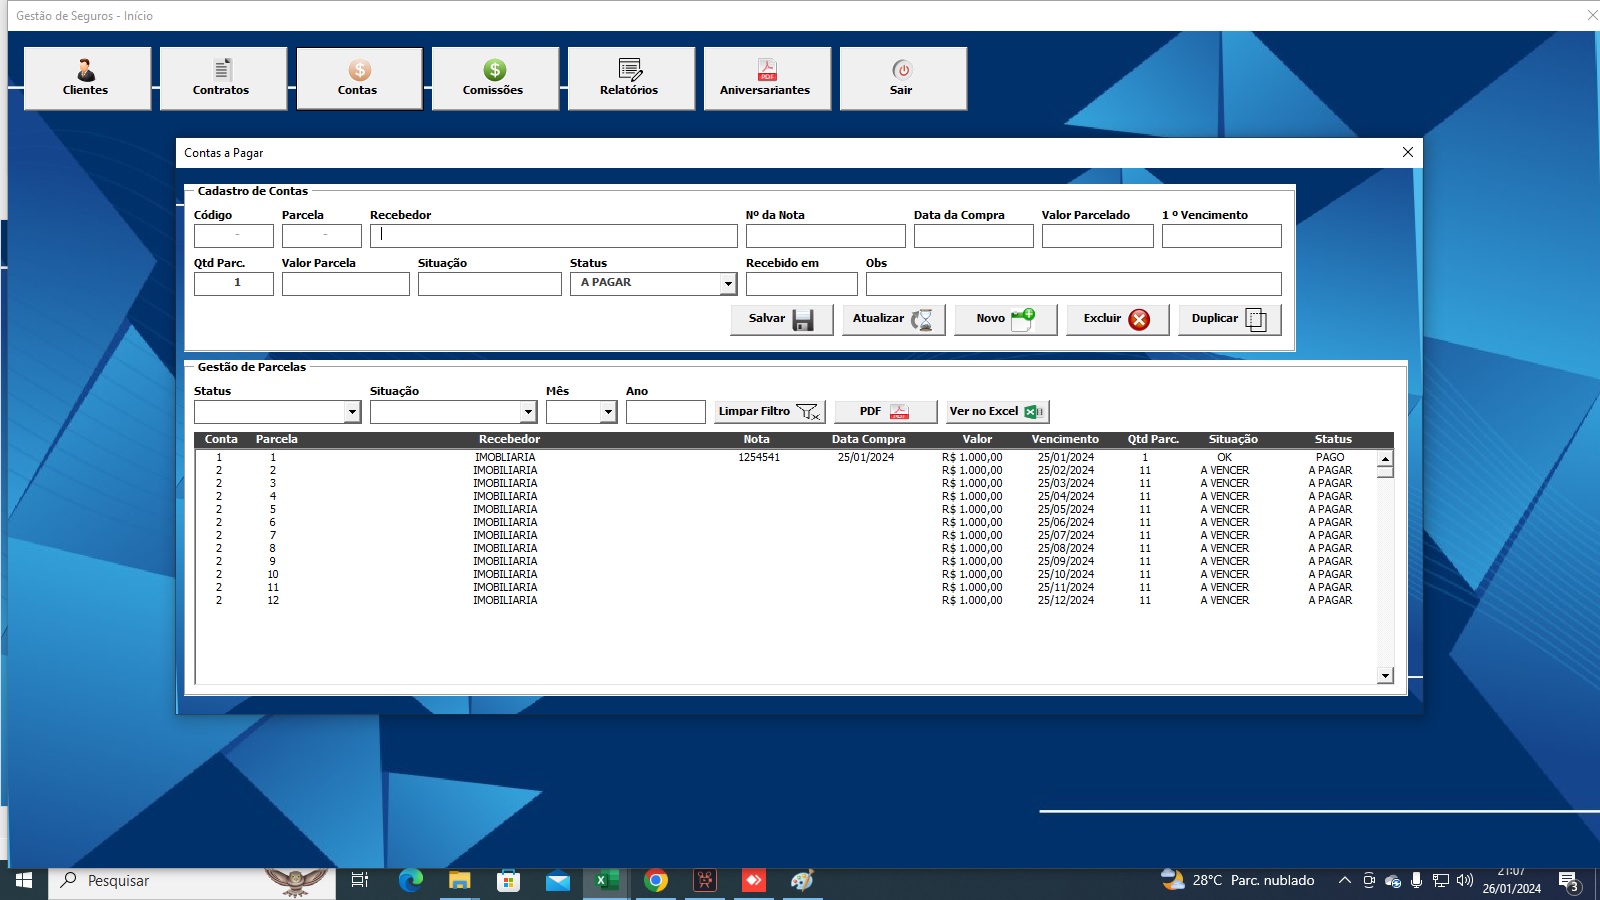Open Microsoft Edge from the taskbar
Screen dimensions: 1600x900
(x=410, y=880)
